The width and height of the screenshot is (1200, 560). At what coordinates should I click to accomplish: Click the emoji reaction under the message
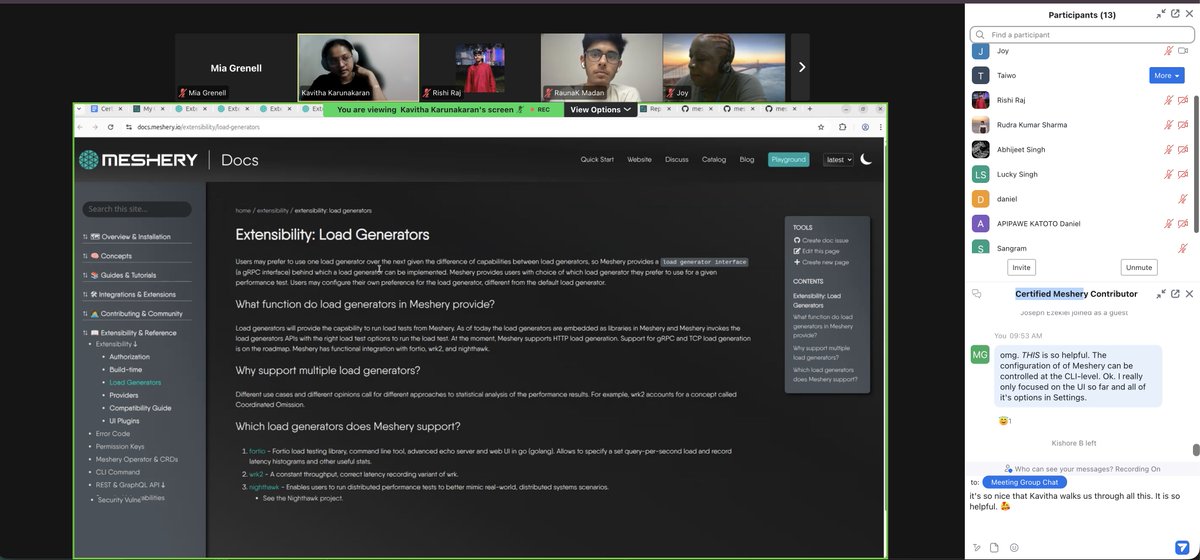(x=1003, y=421)
